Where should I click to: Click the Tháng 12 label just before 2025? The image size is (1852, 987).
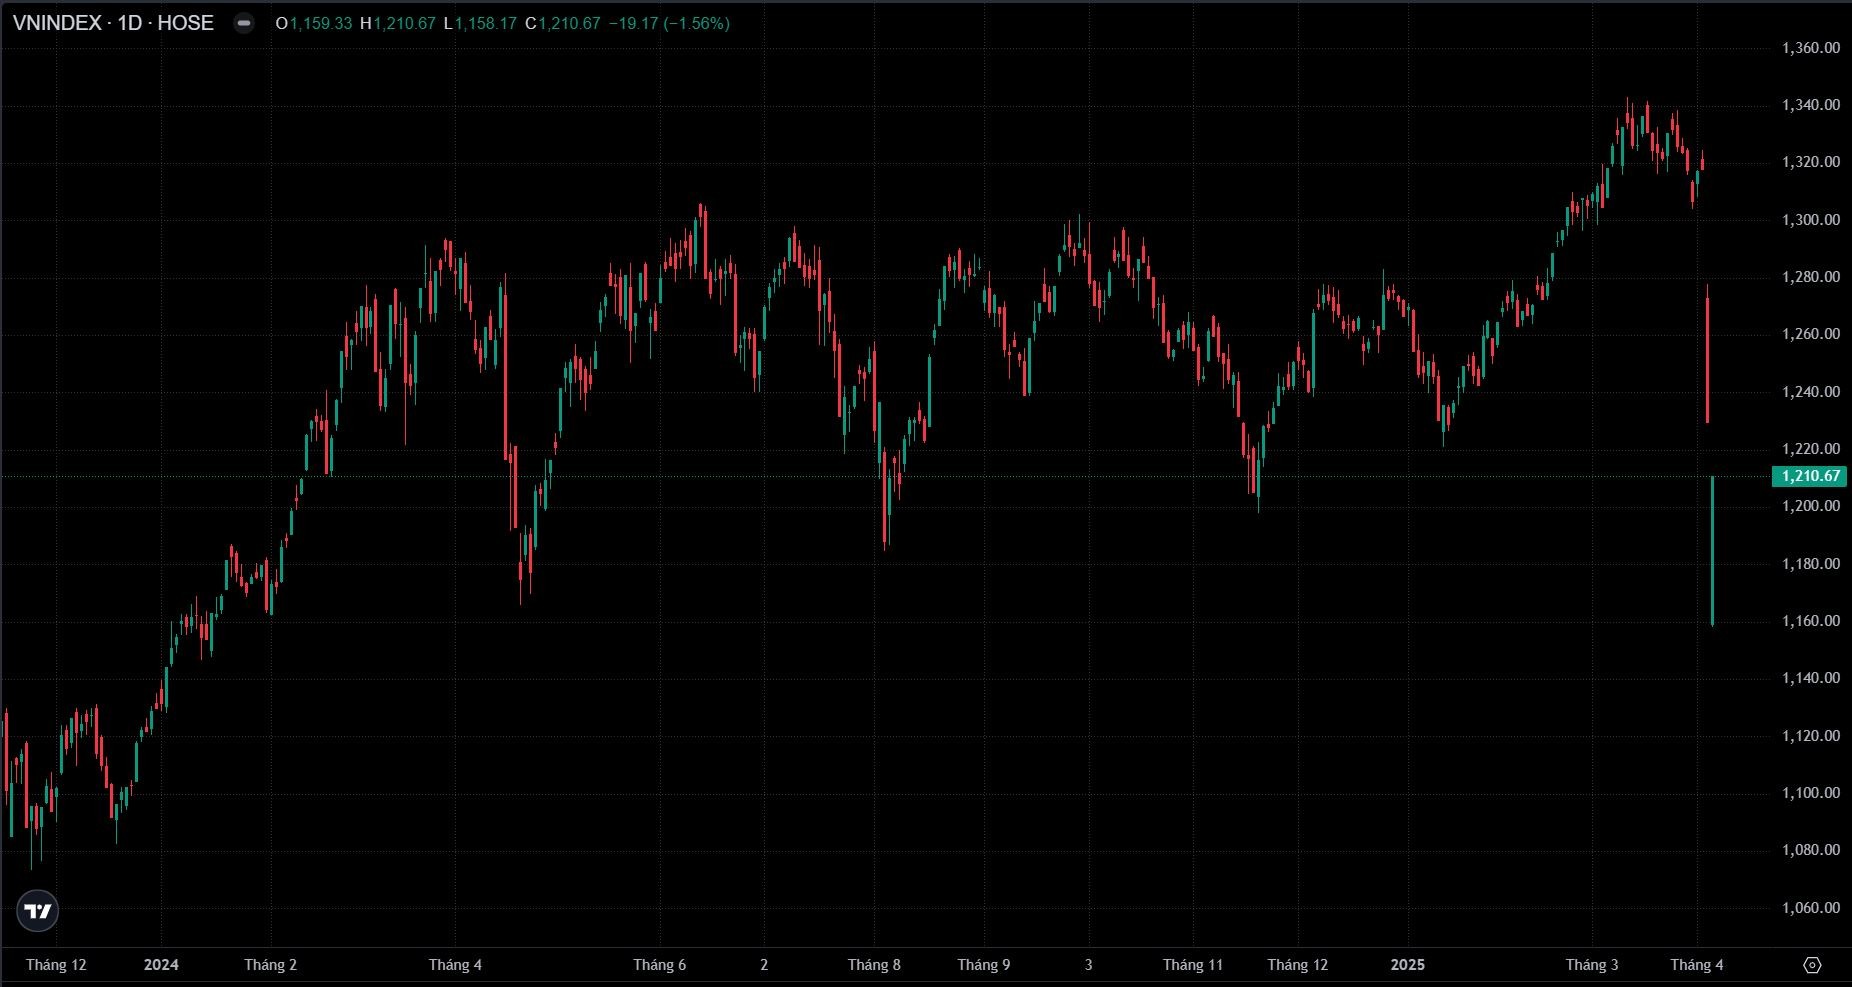[1298, 965]
